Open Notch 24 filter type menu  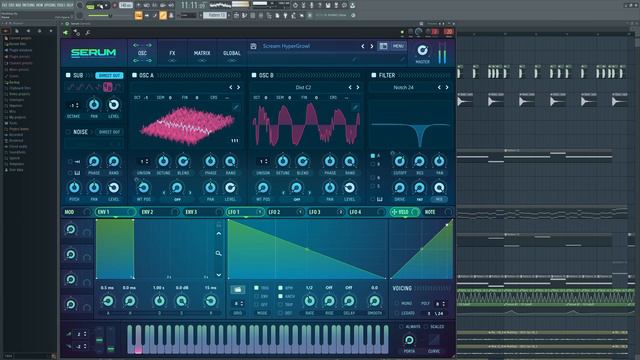pyautogui.click(x=403, y=87)
